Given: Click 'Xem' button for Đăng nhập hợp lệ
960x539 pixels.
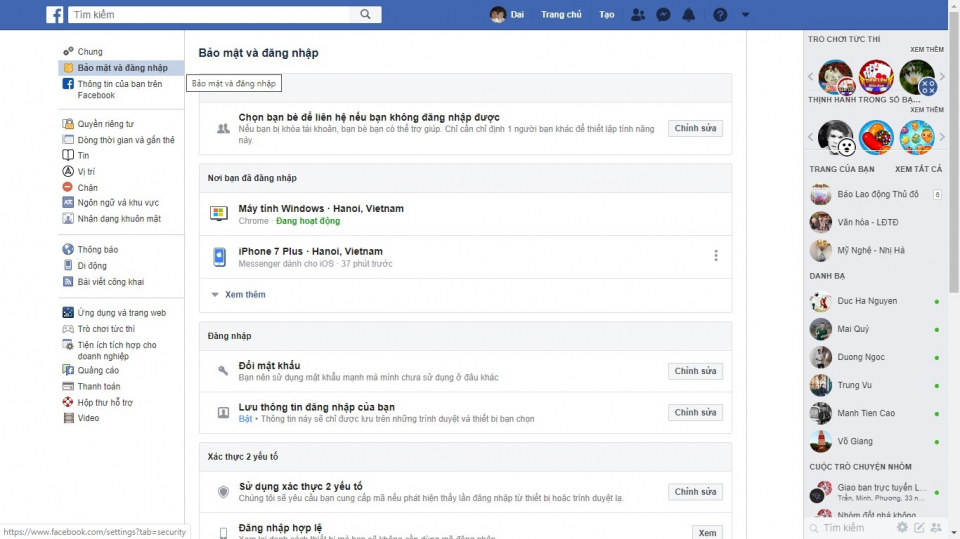Looking at the screenshot, I should [x=707, y=533].
